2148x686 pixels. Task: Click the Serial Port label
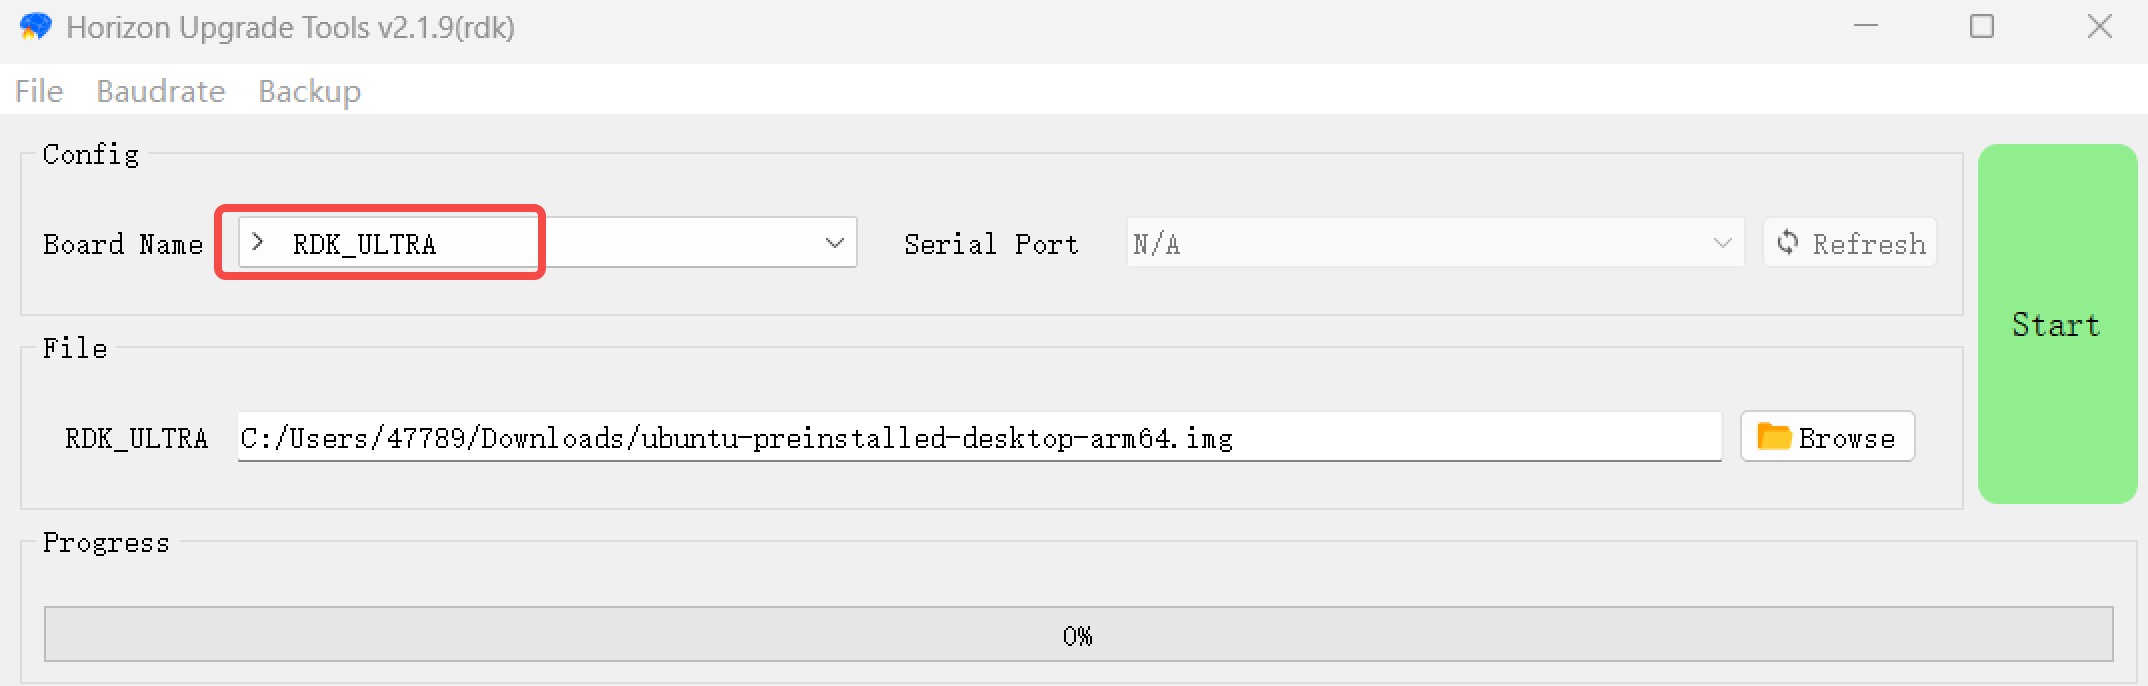click(x=991, y=244)
